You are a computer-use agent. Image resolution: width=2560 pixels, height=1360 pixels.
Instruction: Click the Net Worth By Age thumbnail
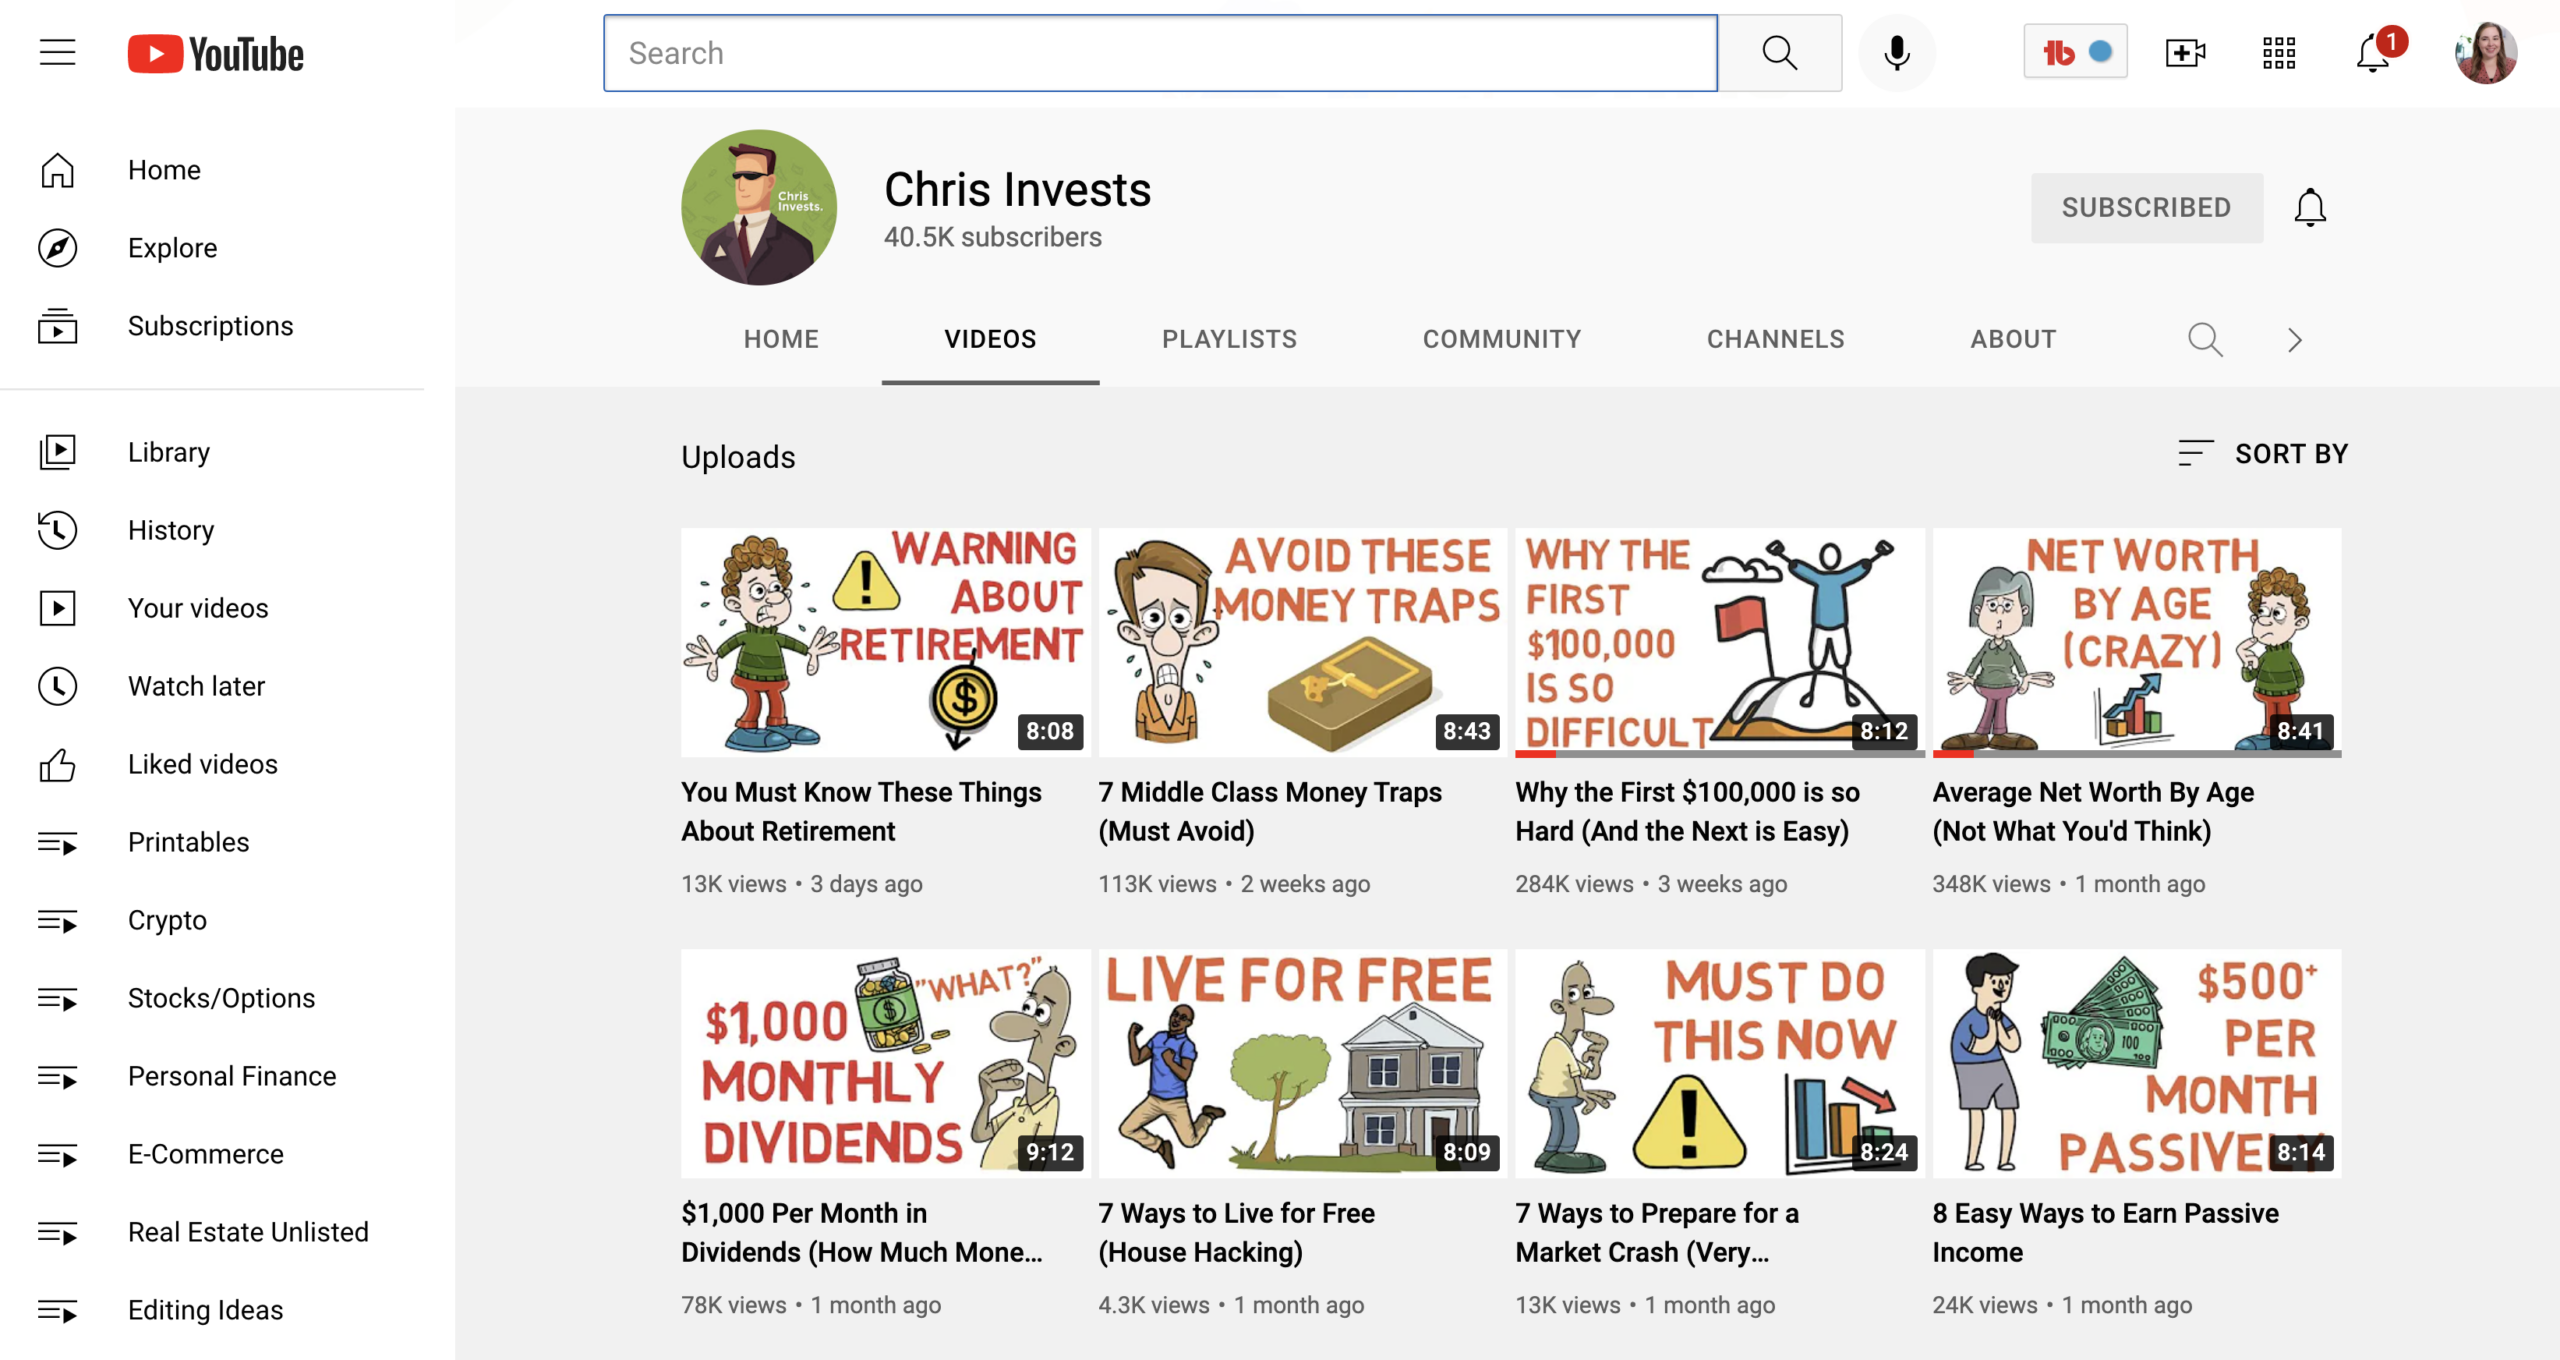coord(2137,642)
